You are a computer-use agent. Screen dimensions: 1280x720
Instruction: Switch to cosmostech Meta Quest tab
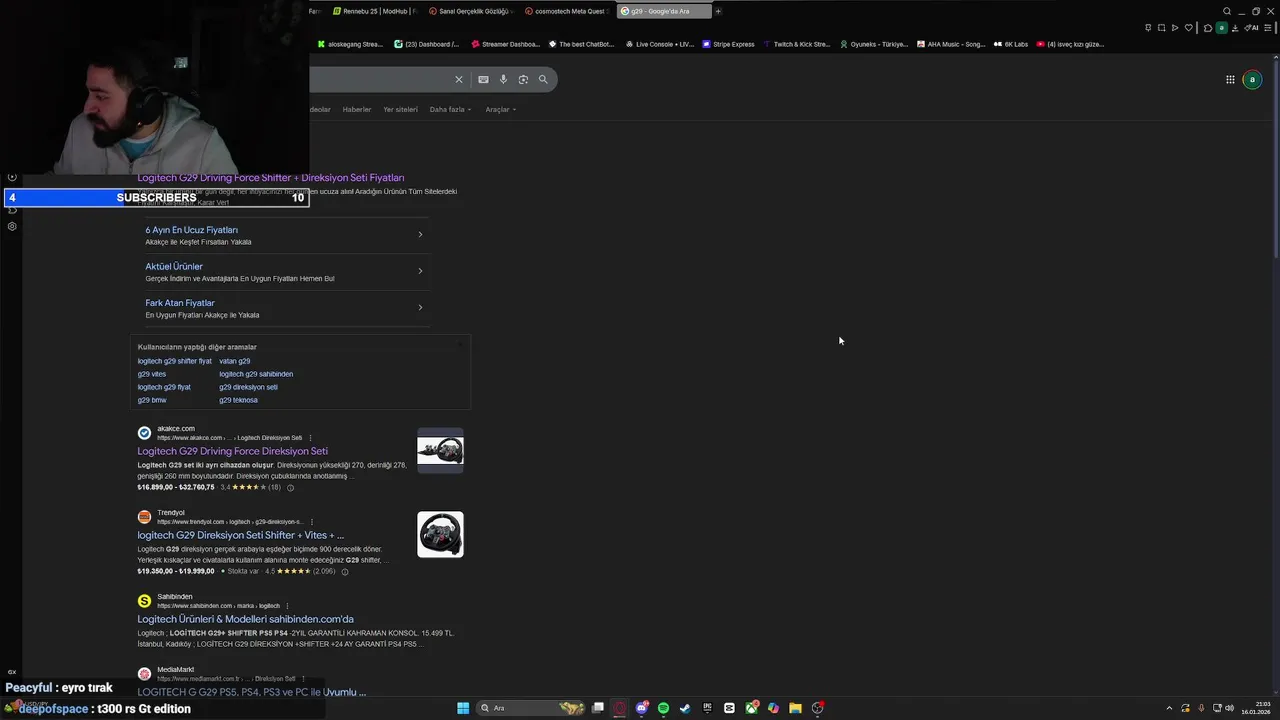(x=566, y=11)
